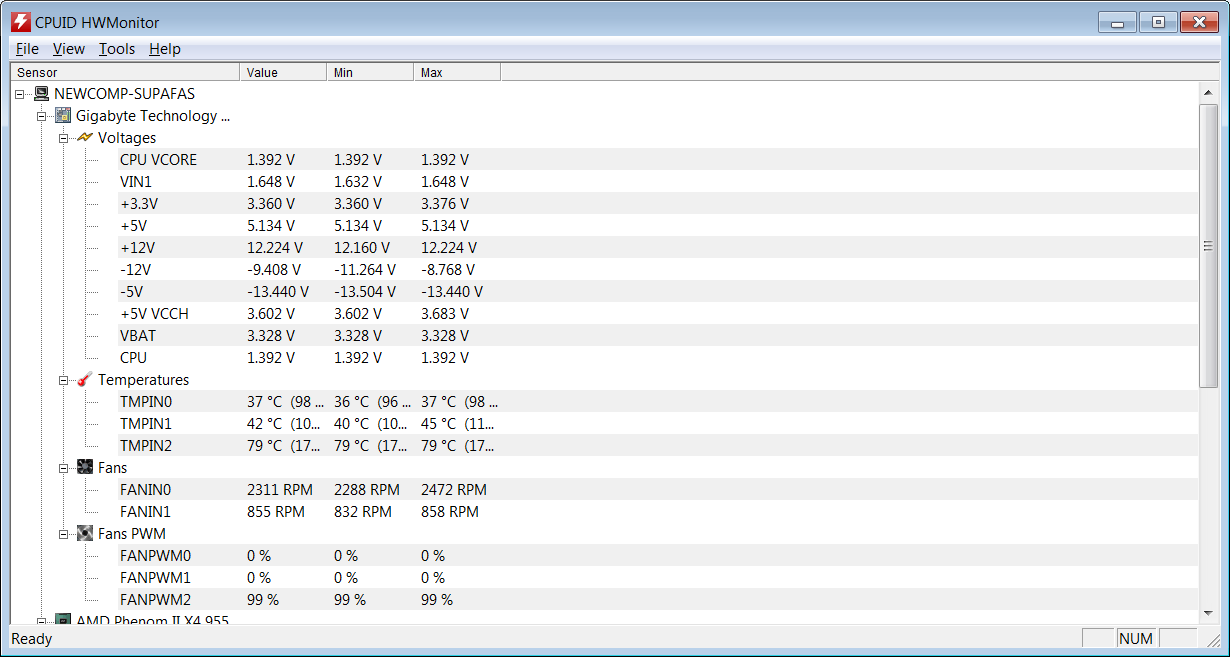Click the Fans node fan icon
This screenshot has width=1230, height=657.
click(85, 468)
